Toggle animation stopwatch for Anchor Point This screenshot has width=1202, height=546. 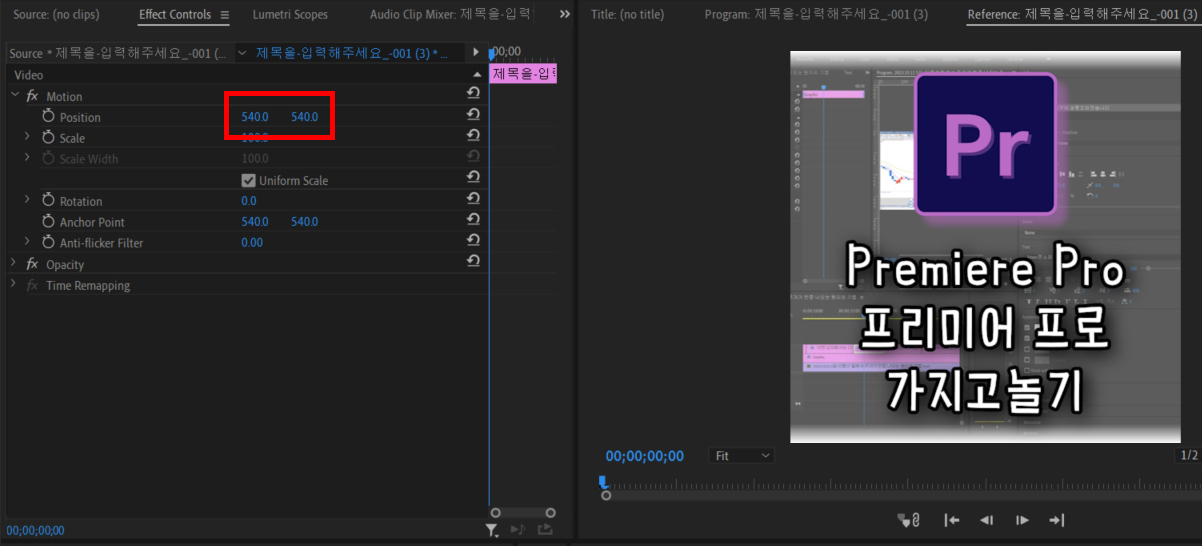[48, 222]
